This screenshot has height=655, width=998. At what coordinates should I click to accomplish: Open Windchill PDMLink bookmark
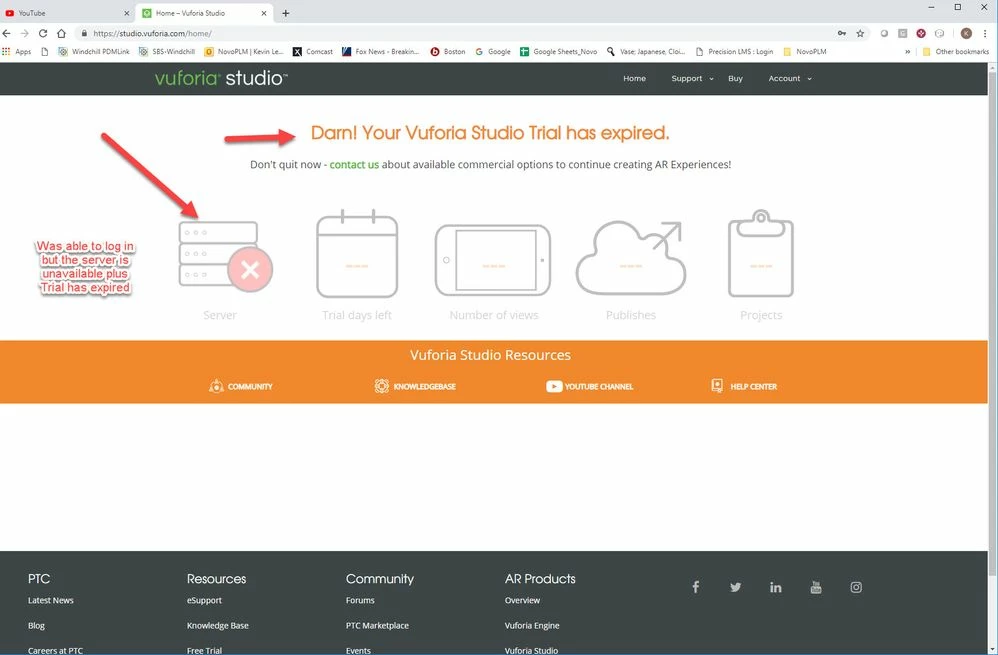click(94, 52)
